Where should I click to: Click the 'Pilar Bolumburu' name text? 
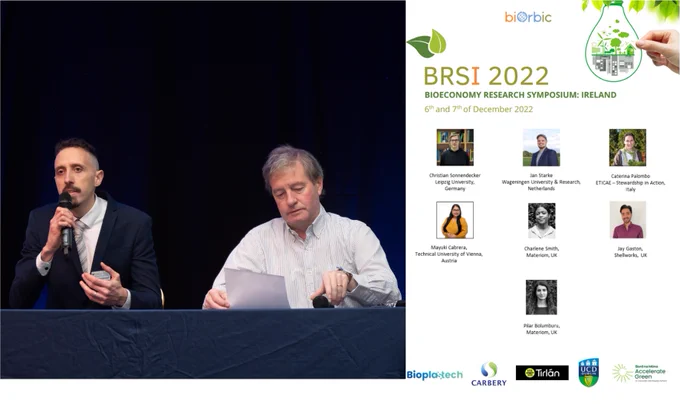pyautogui.click(x=541, y=326)
